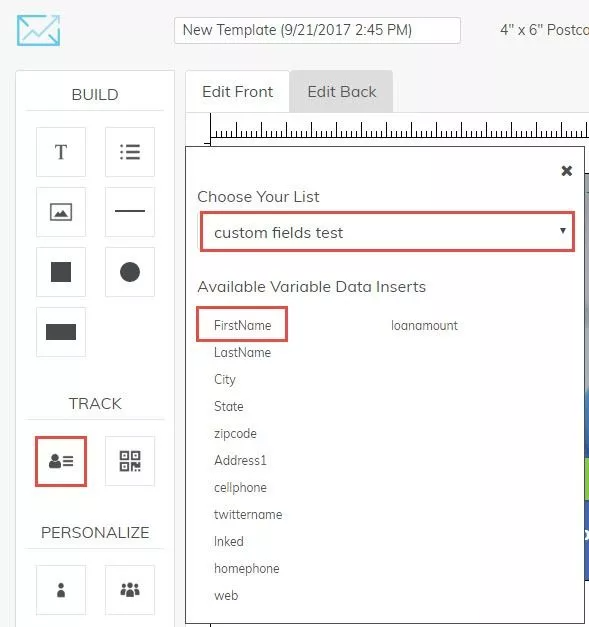Close the variable data popup
Viewport: 589px width, 627px height.
(x=566, y=171)
